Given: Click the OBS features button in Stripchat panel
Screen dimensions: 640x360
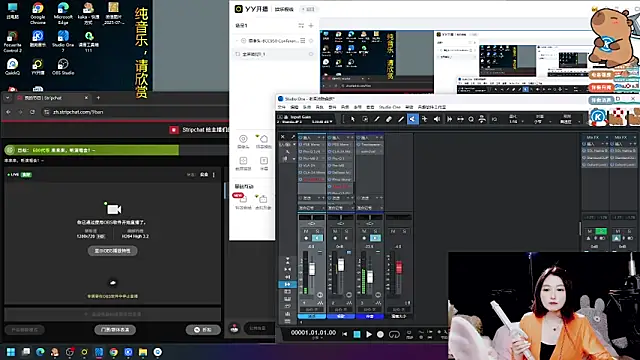Looking at the screenshot, I should 113,251.
